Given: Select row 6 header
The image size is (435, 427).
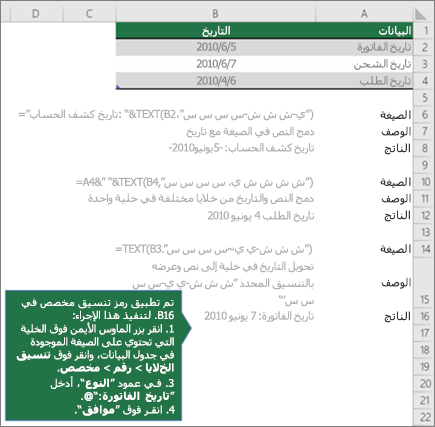Looking at the screenshot, I should (x=423, y=114).
